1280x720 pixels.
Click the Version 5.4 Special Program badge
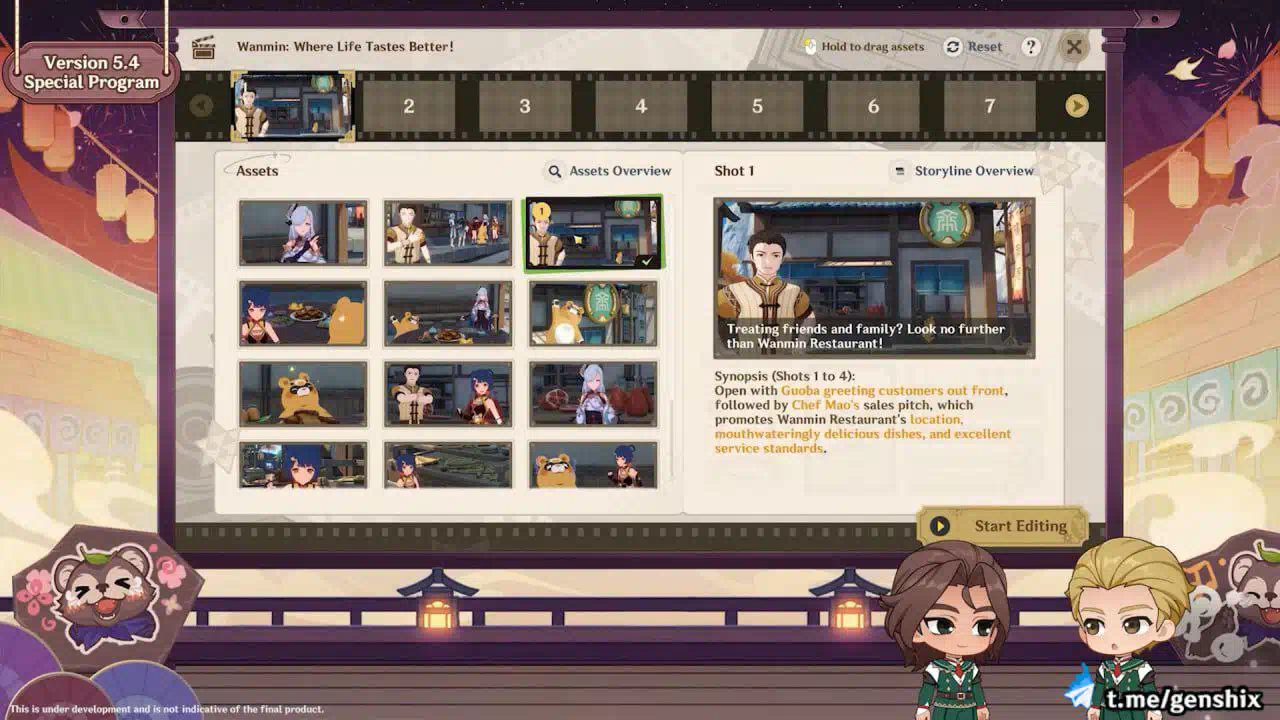pyautogui.click(x=91, y=73)
